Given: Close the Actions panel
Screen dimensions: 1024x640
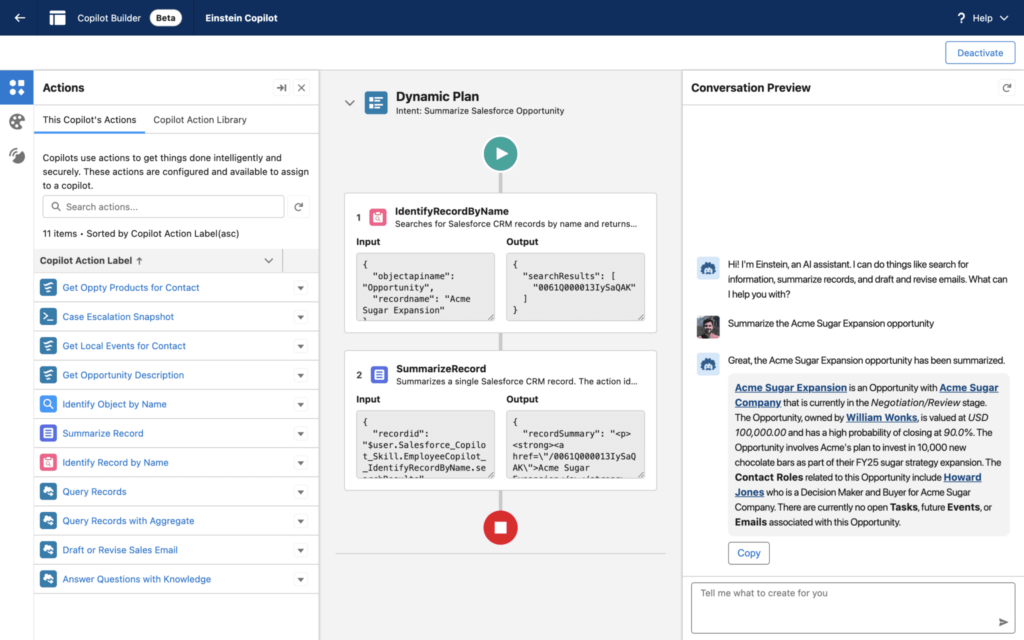Looking at the screenshot, I should point(301,88).
